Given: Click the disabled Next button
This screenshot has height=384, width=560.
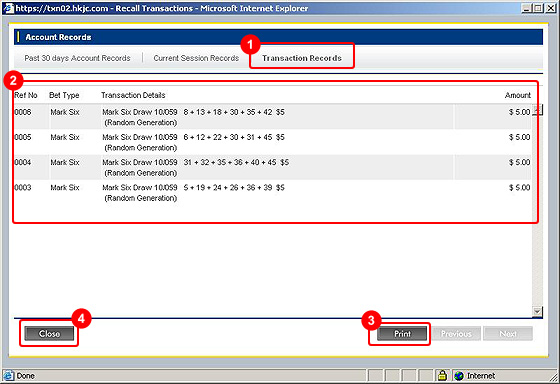Looking at the screenshot, I should coord(508,334).
